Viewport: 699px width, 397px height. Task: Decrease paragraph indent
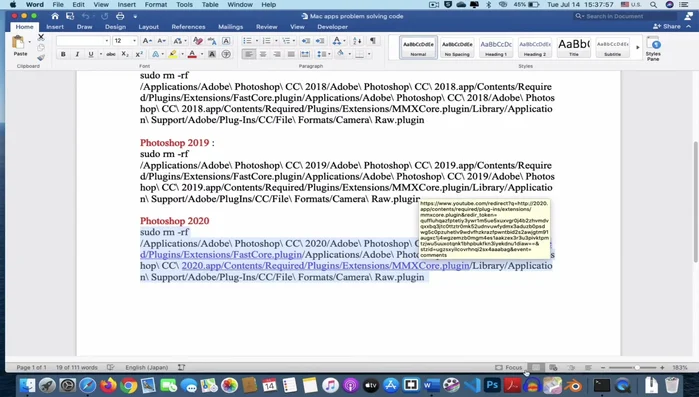point(305,41)
